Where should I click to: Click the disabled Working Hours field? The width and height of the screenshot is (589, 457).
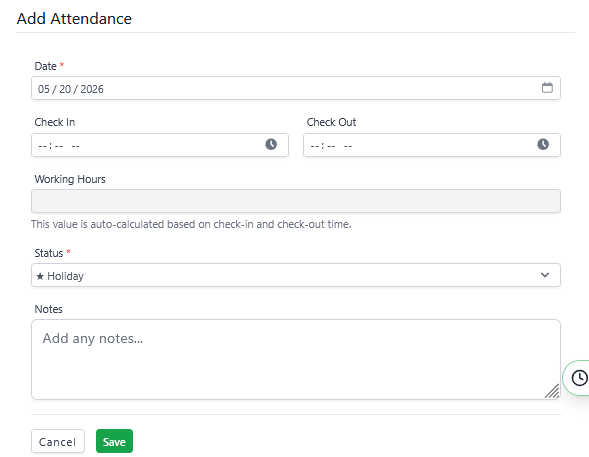click(296, 201)
